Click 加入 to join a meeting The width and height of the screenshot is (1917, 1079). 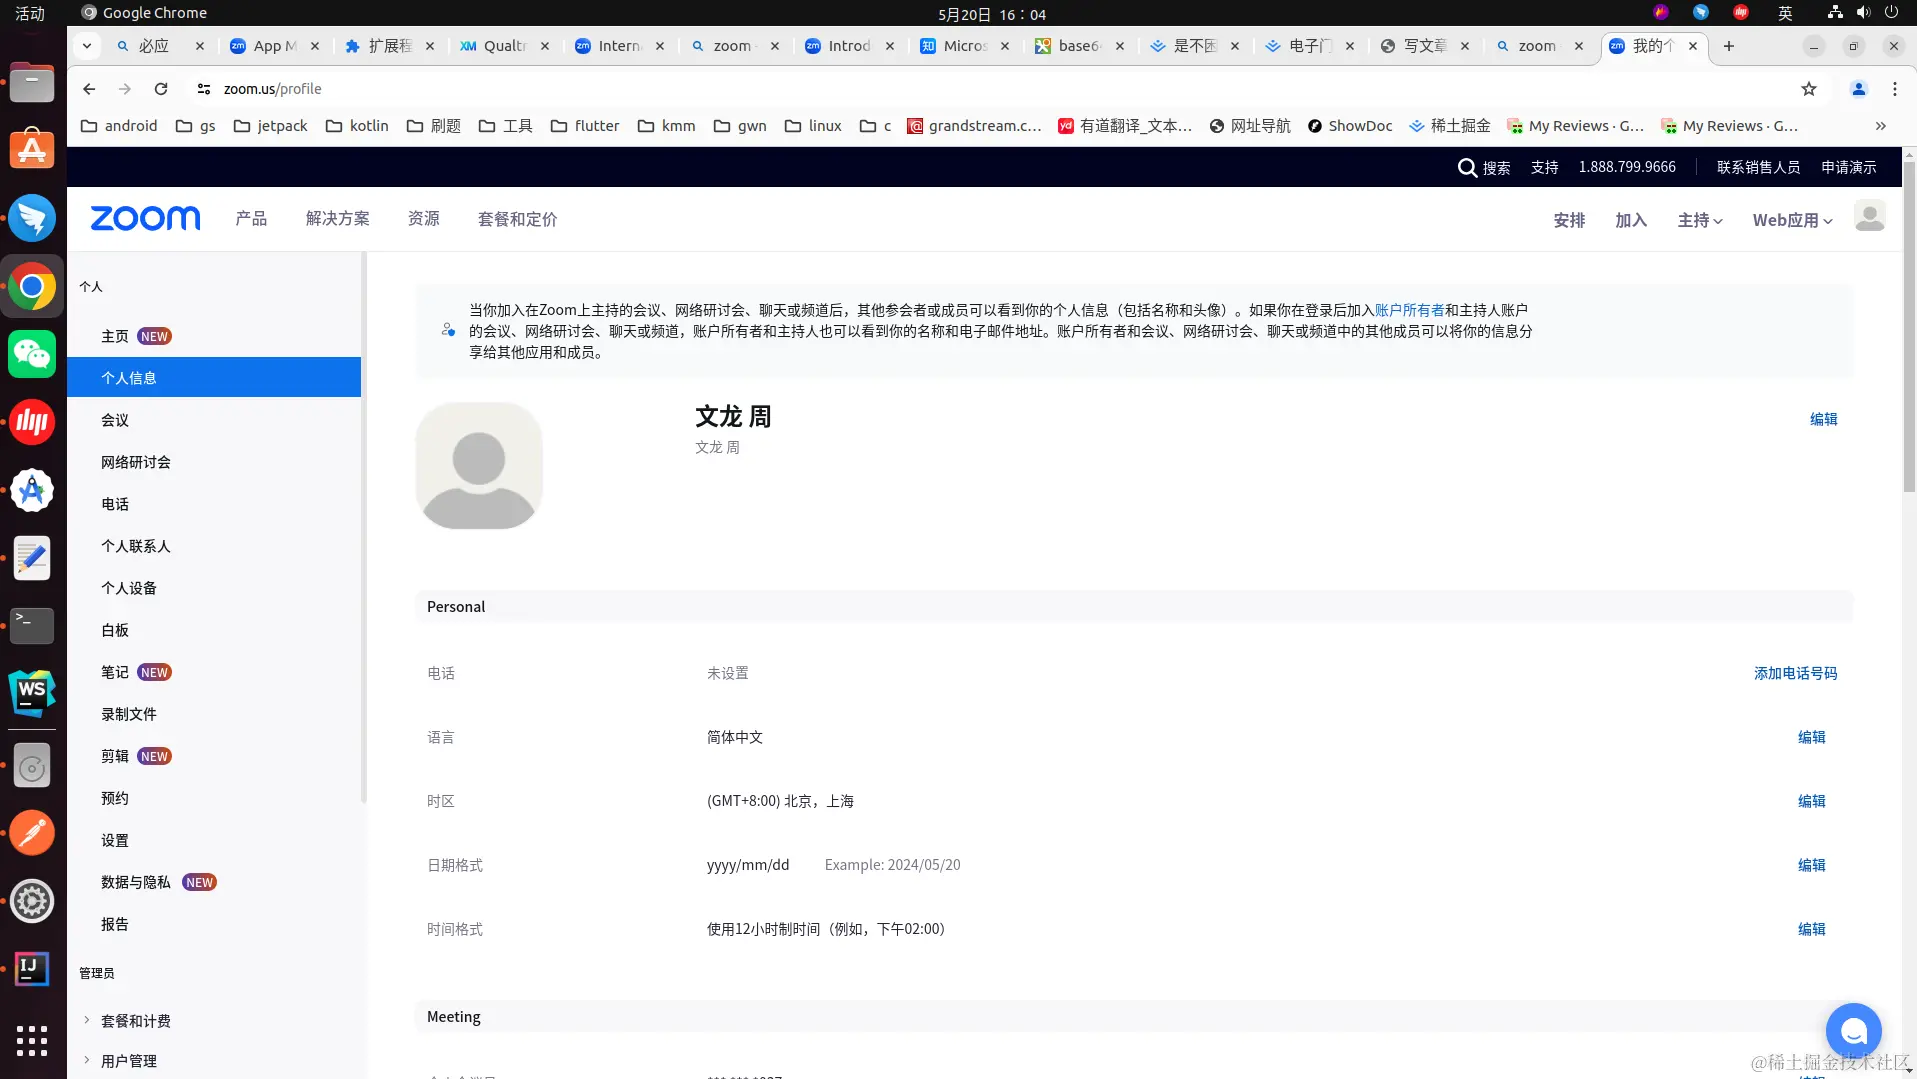point(1631,220)
